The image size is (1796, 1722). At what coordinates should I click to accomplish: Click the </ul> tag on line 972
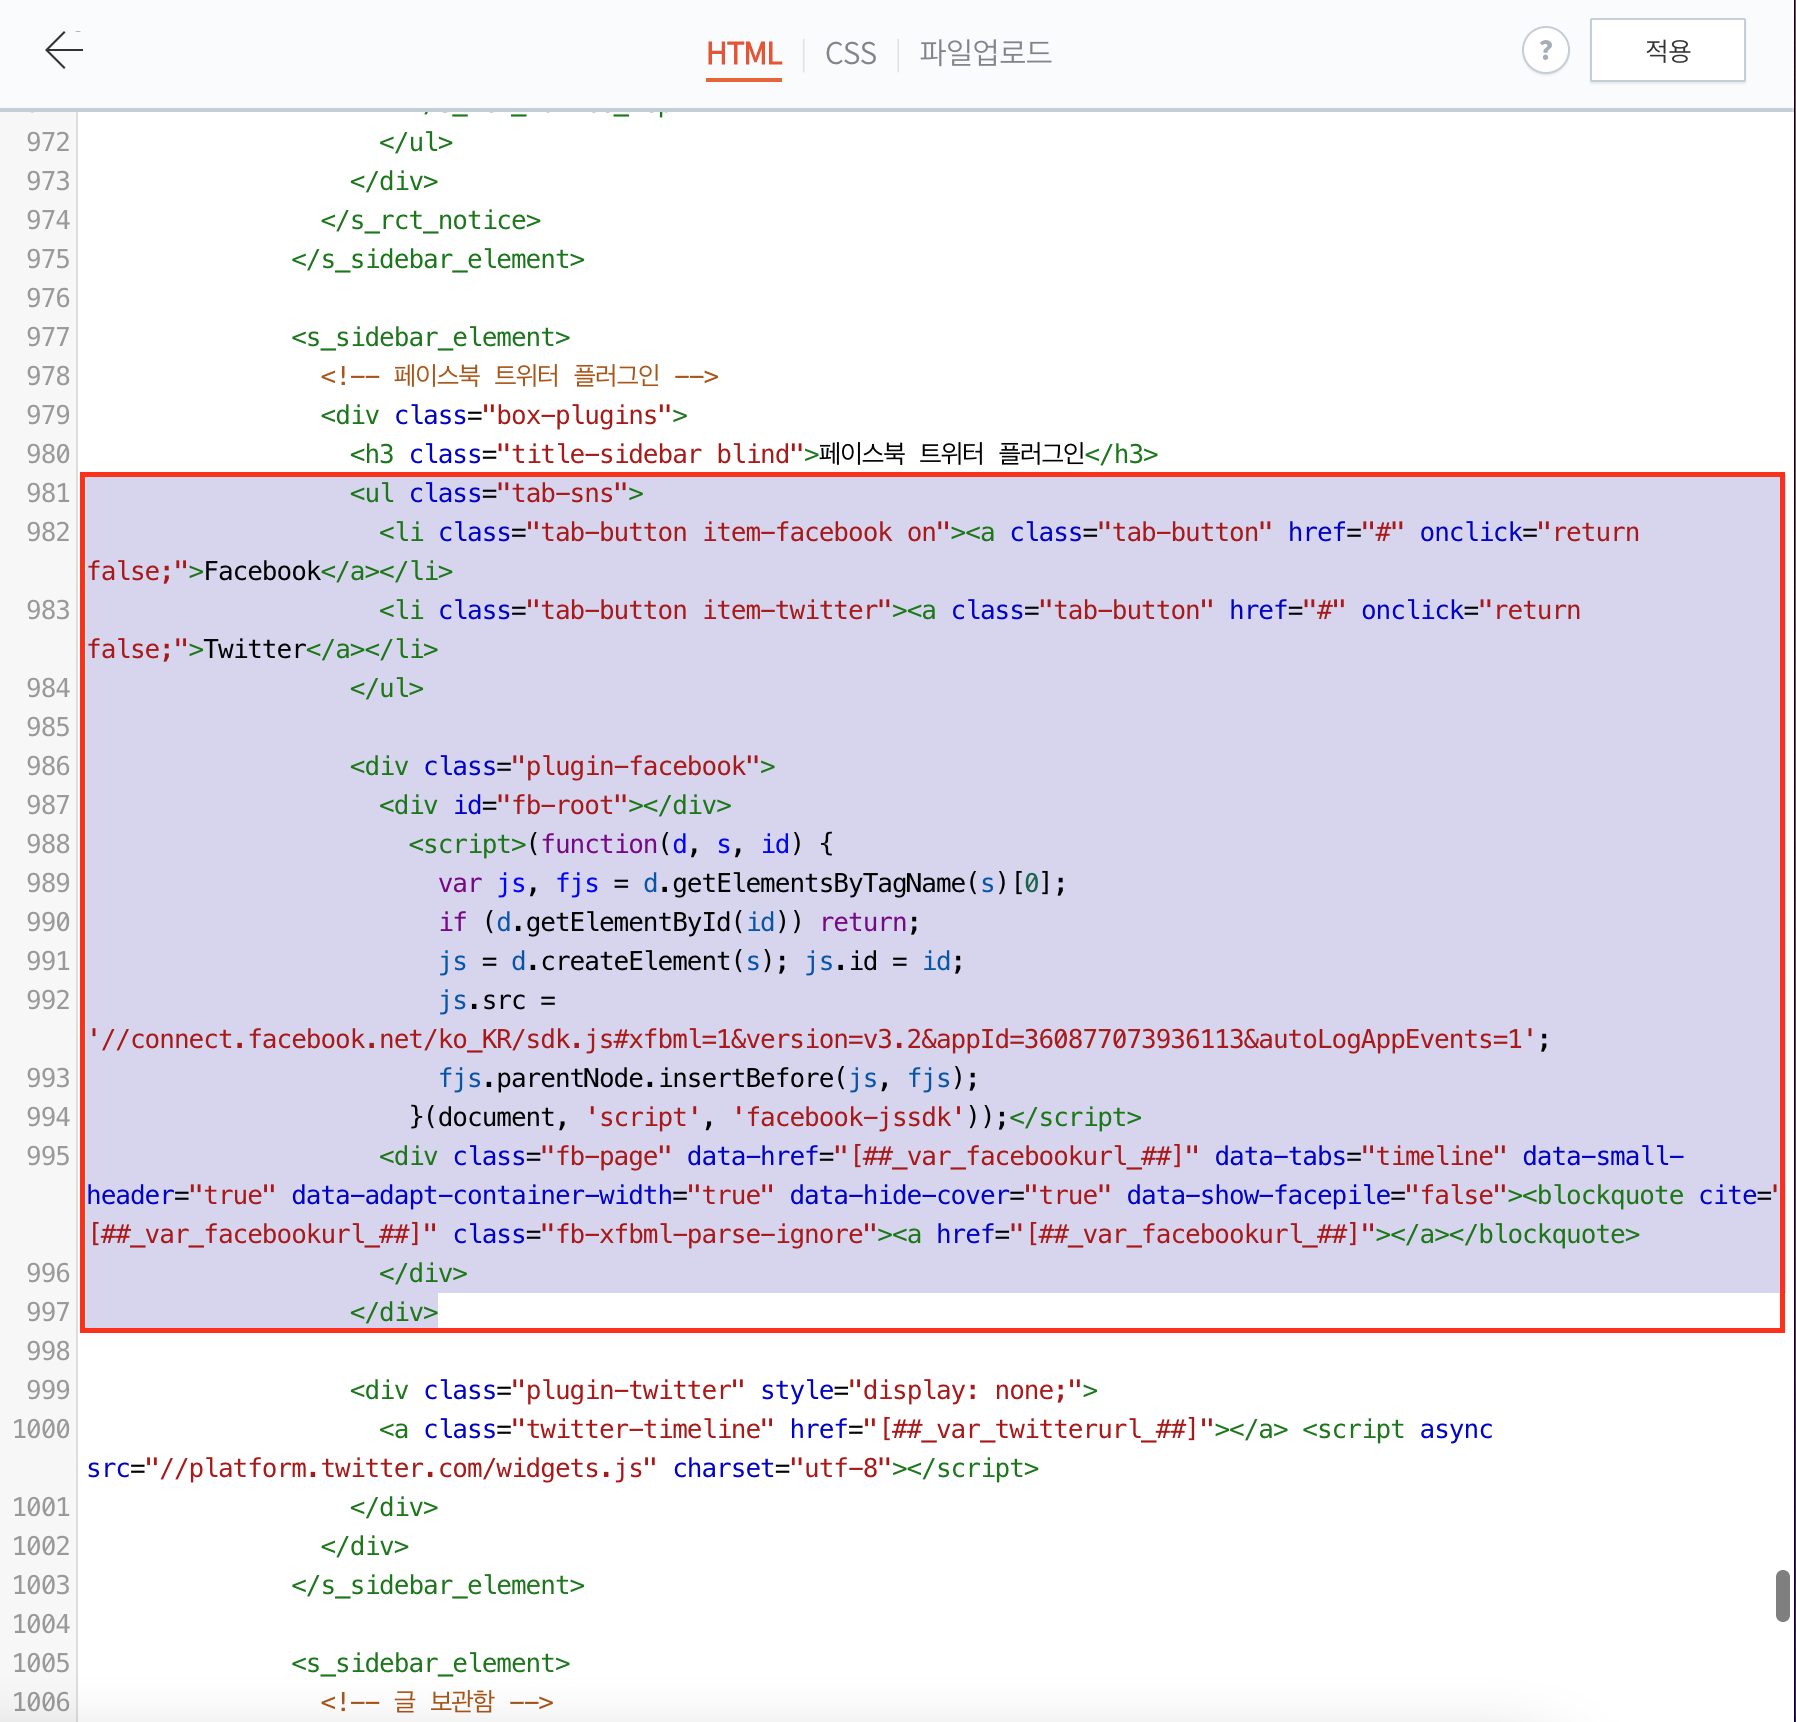tap(416, 142)
